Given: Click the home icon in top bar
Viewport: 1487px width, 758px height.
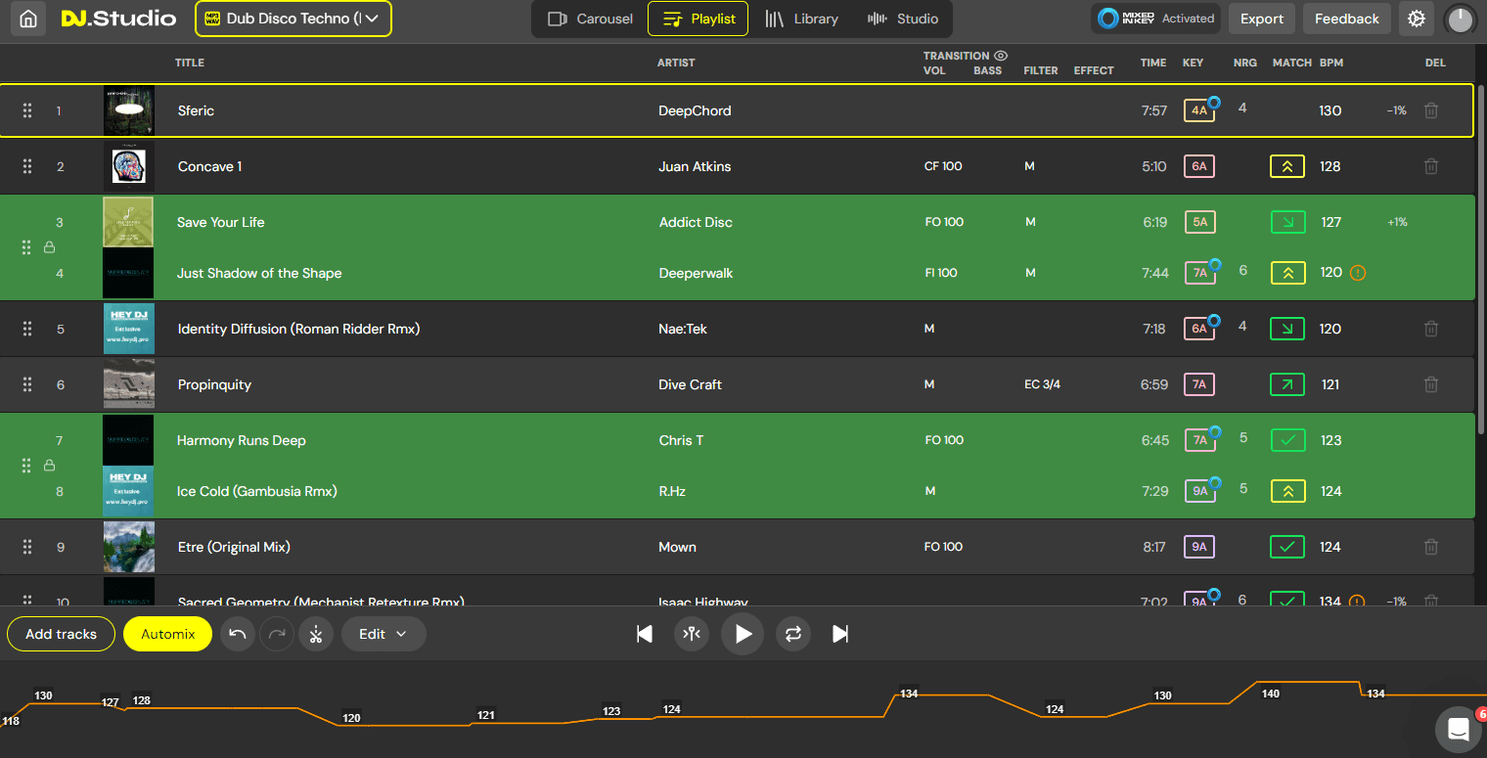Looking at the screenshot, I should pyautogui.click(x=29, y=19).
